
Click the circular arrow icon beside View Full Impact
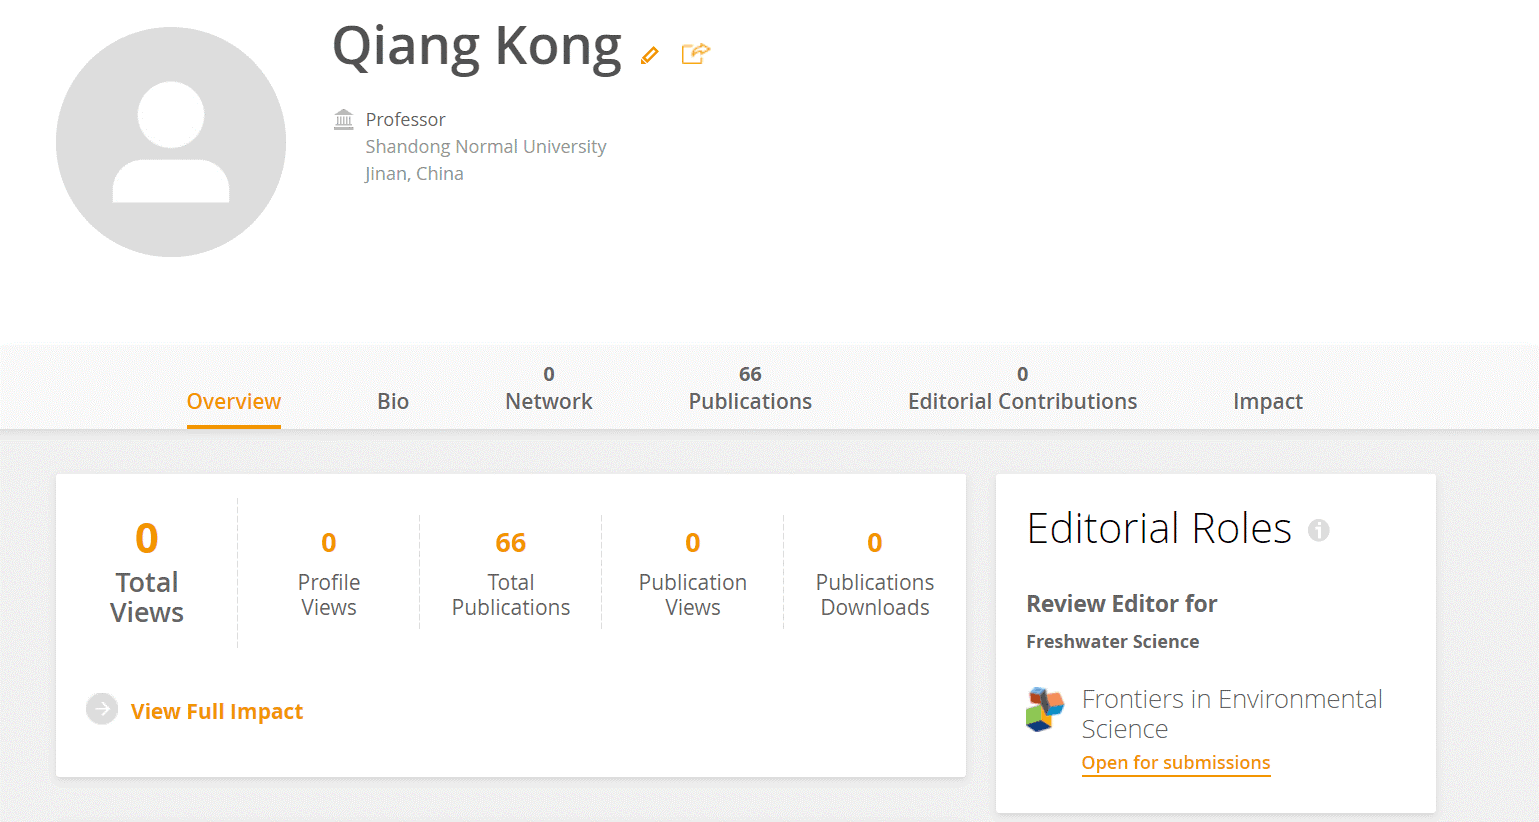pos(102,709)
